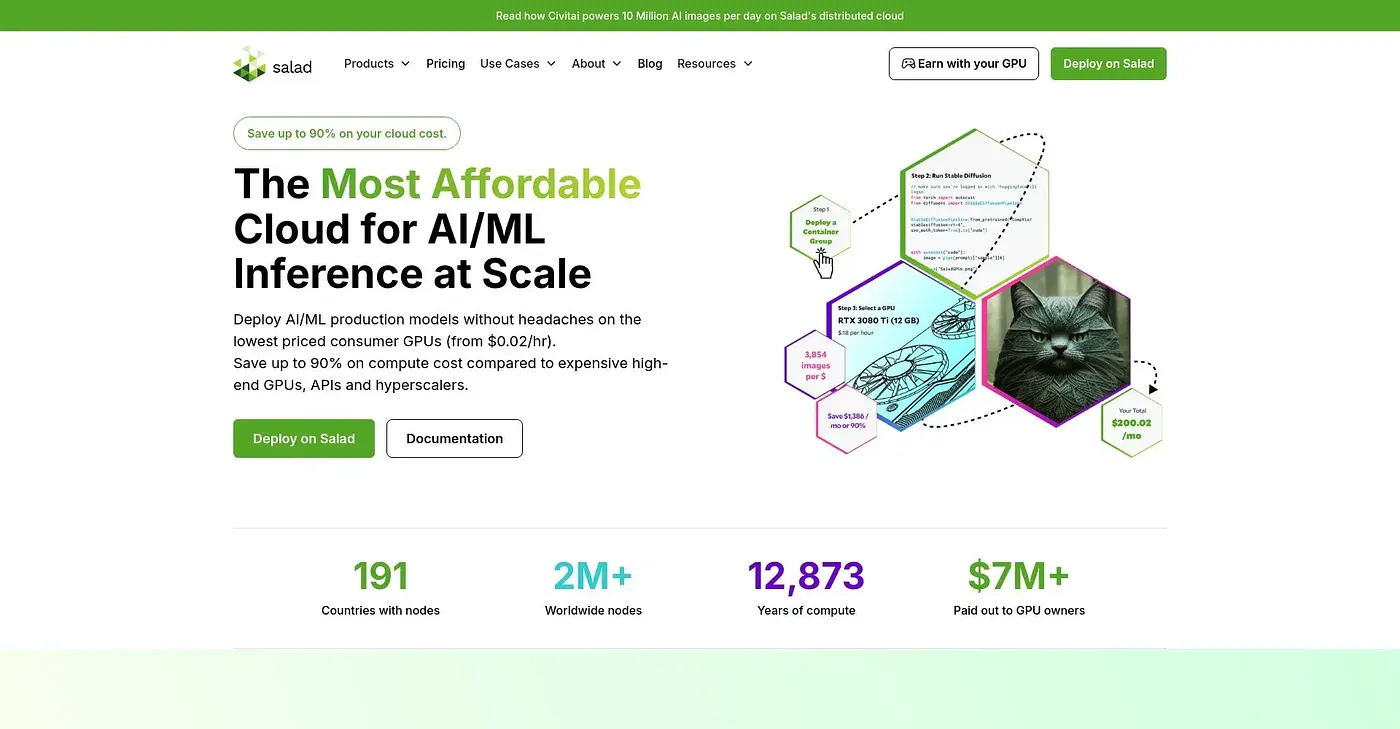The height and width of the screenshot is (729, 1400).
Task: Click the Save up to 90% badge
Action: (347, 133)
